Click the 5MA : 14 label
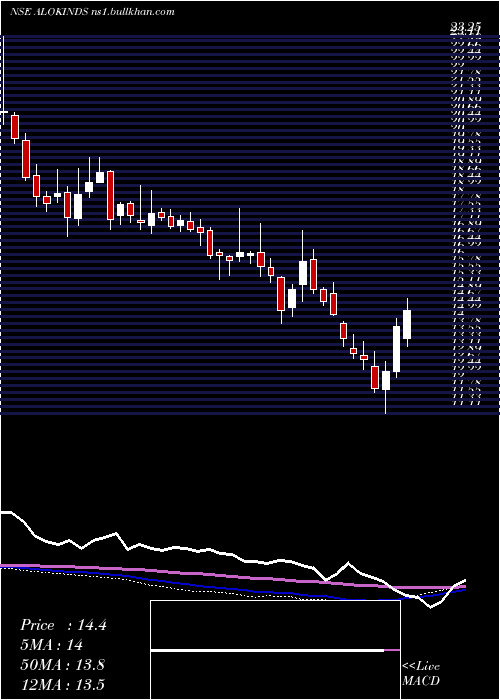 point(51,645)
